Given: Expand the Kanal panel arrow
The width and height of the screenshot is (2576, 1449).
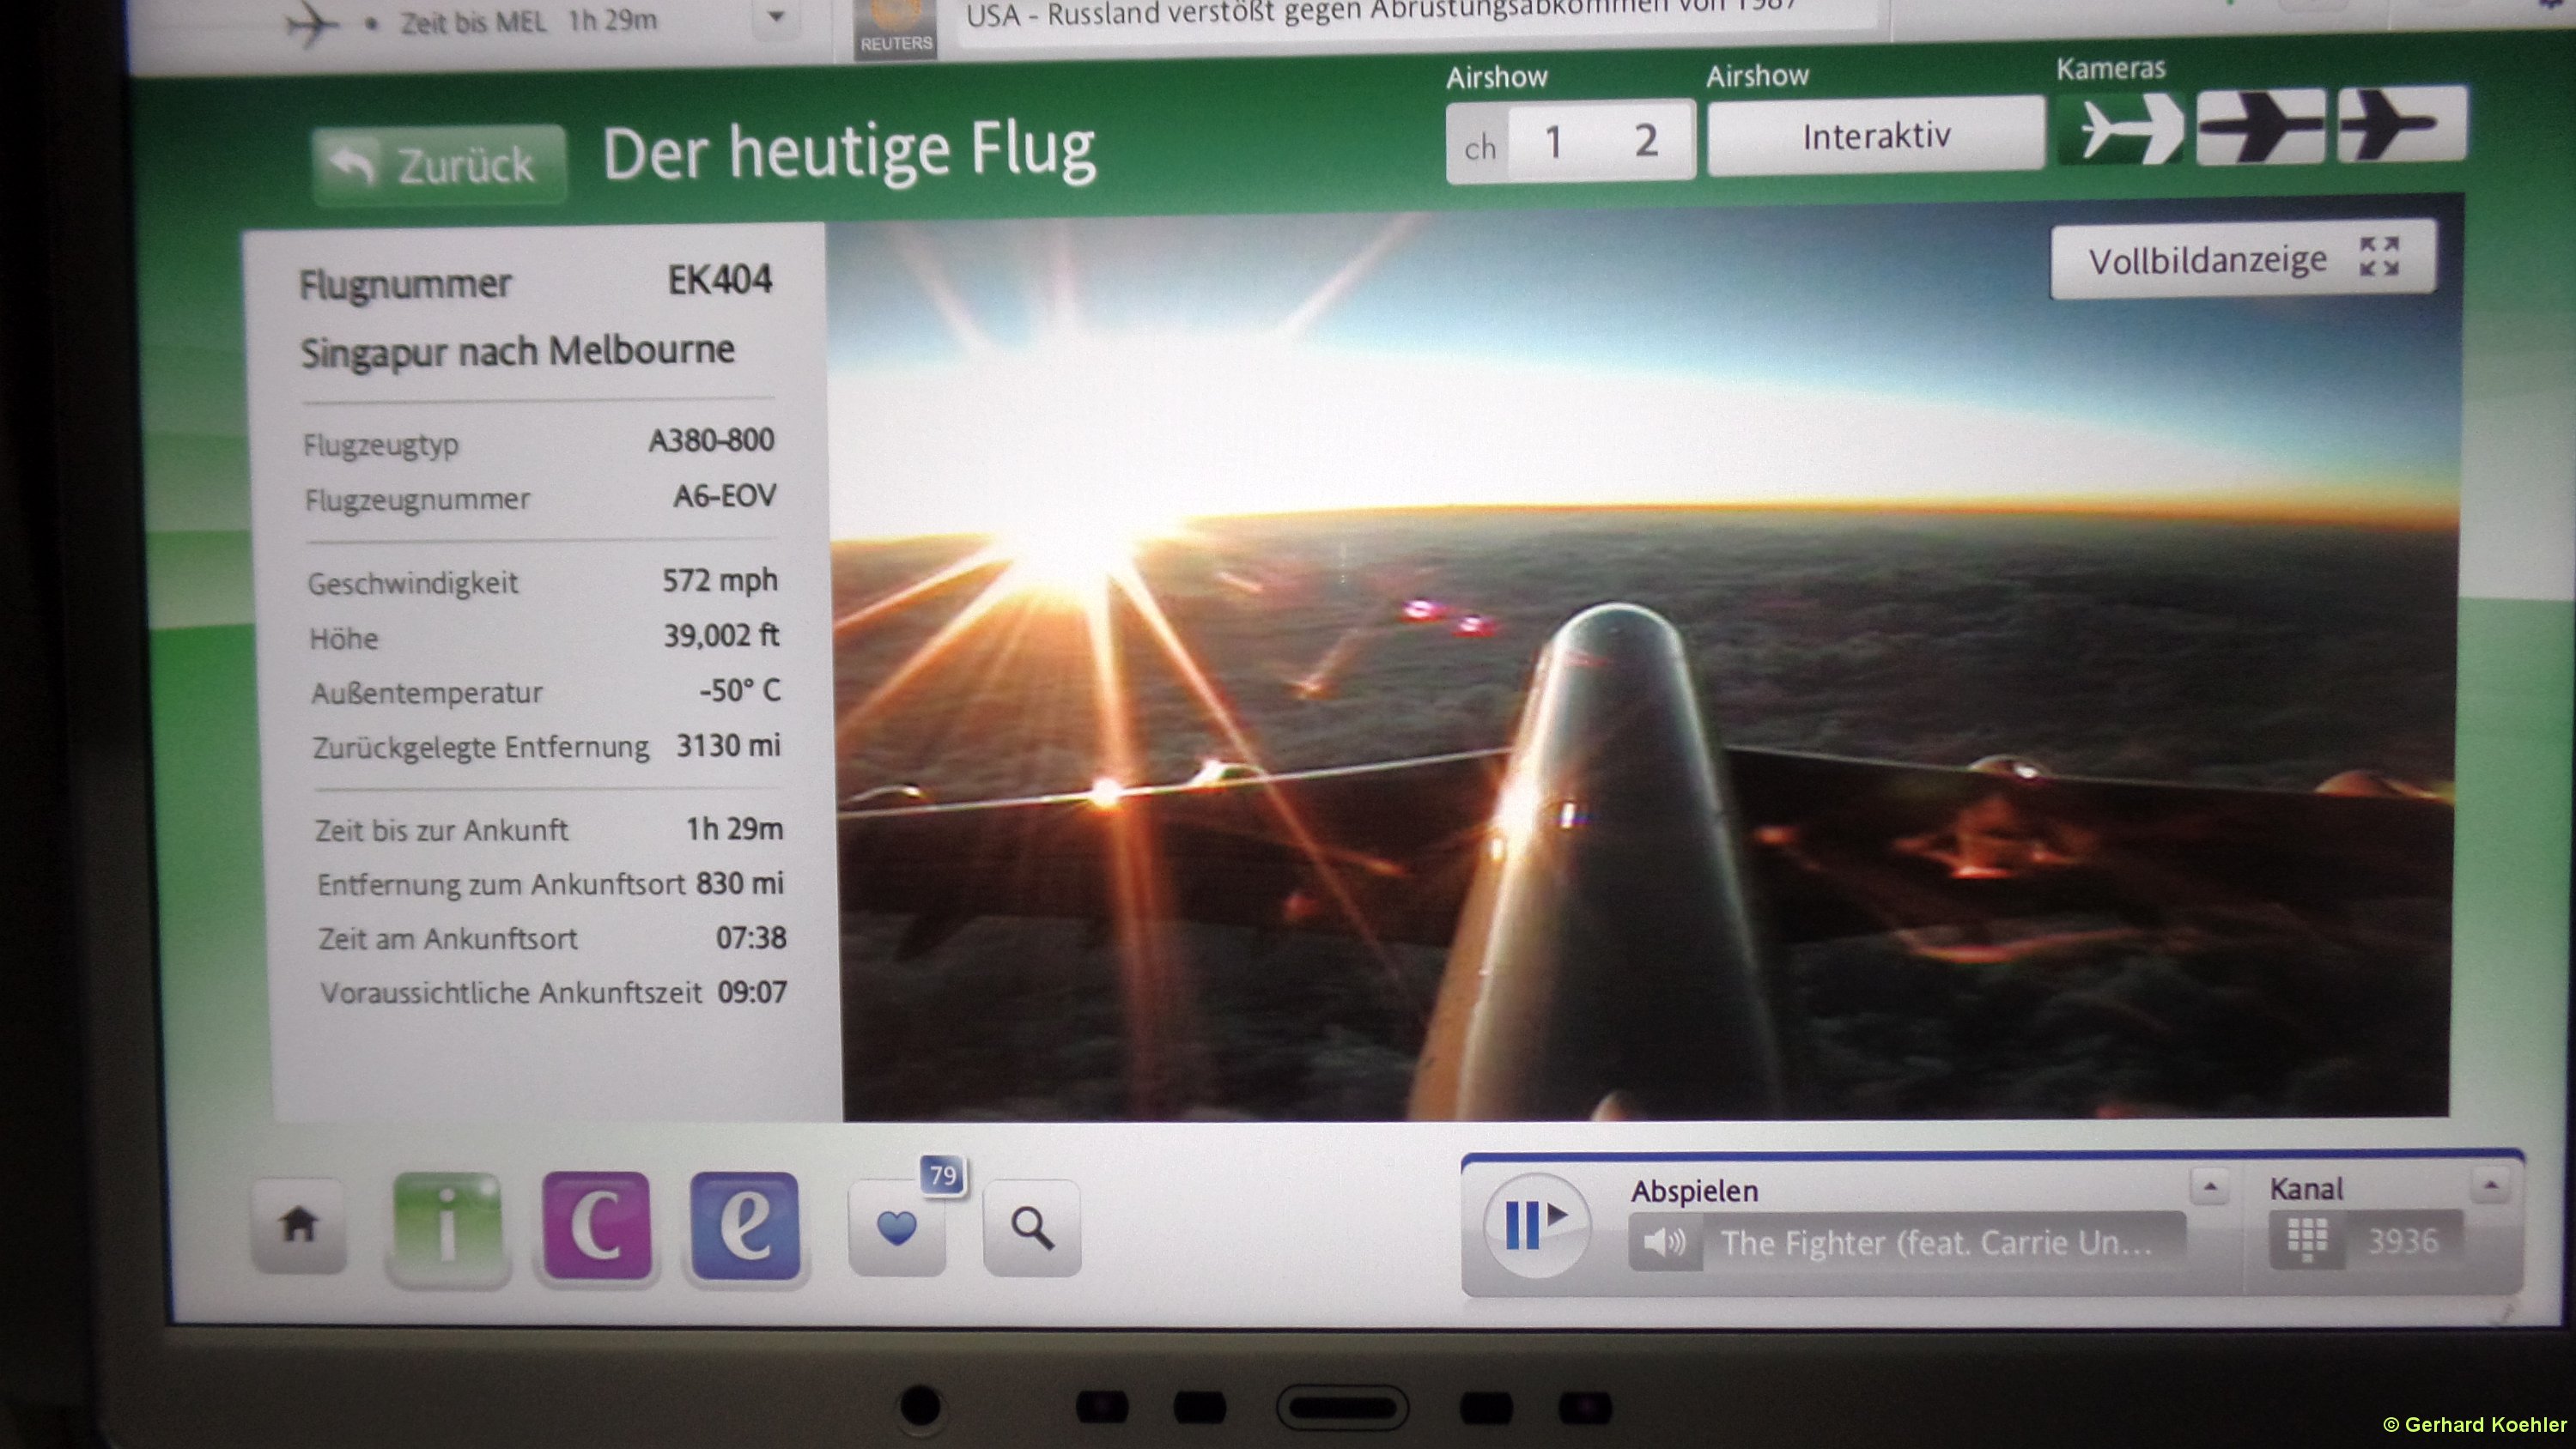Looking at the screenshot, I should [x=2490, y=1185].
